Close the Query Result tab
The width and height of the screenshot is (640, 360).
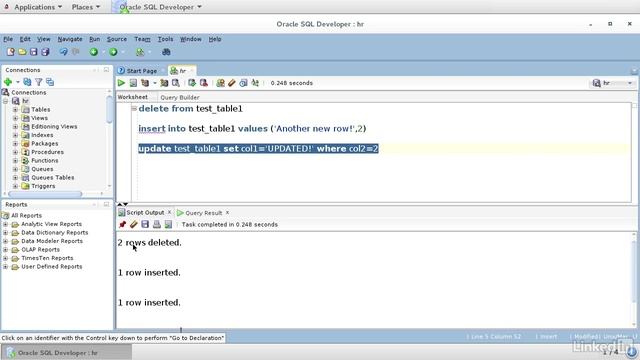(x=227, y=212)
